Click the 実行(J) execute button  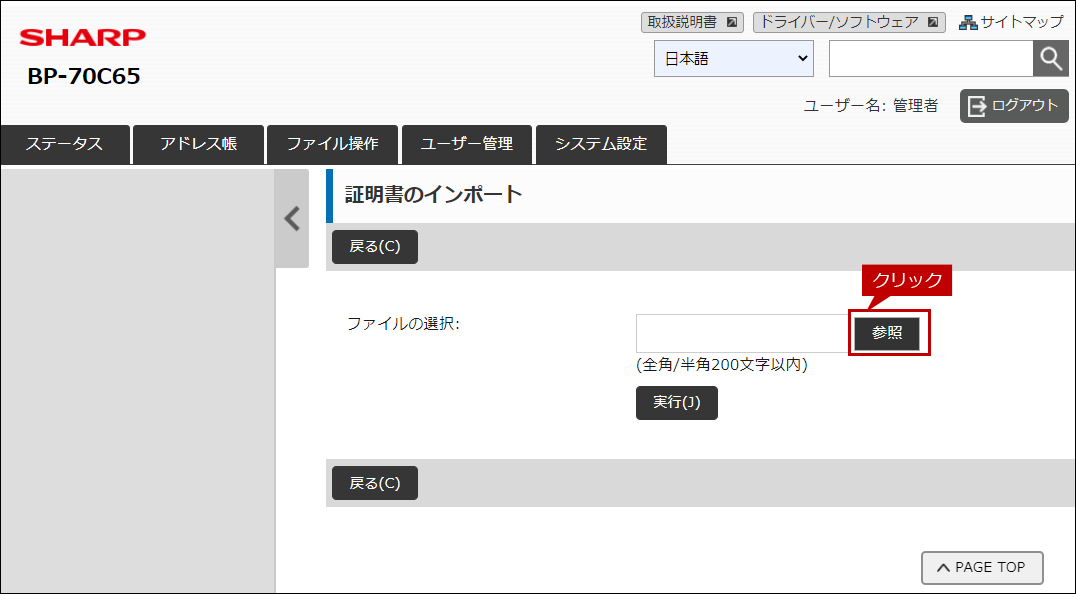coord(677,403)
